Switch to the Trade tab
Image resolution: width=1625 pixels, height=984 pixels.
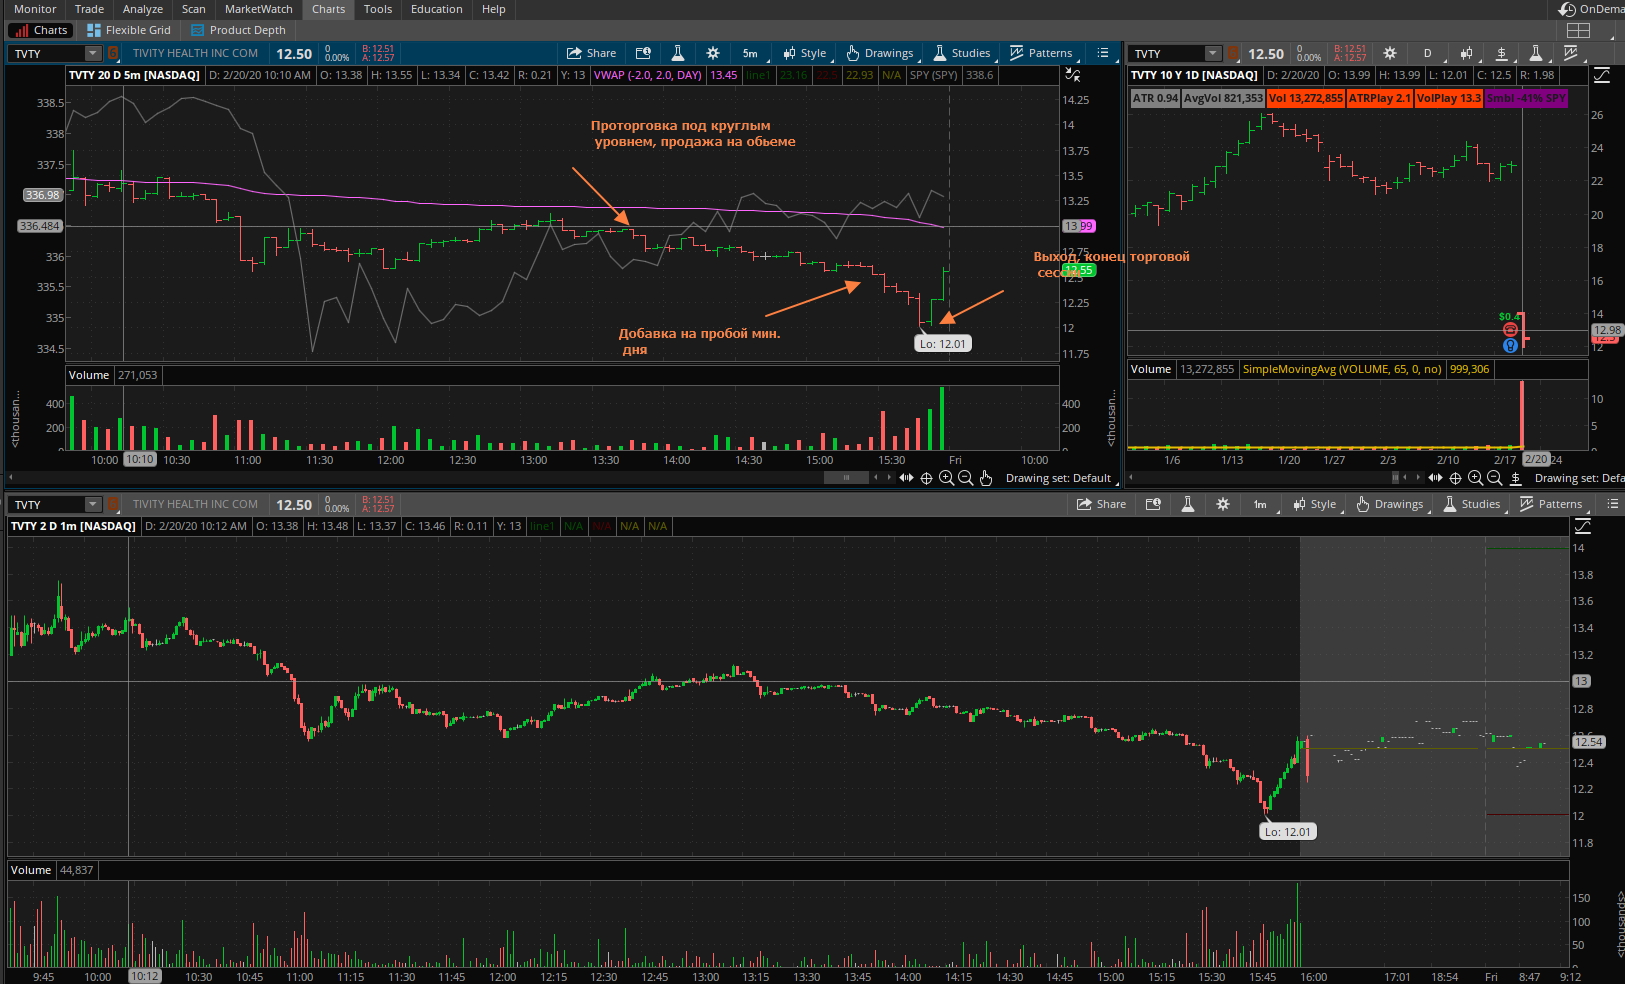pos(89,9)
